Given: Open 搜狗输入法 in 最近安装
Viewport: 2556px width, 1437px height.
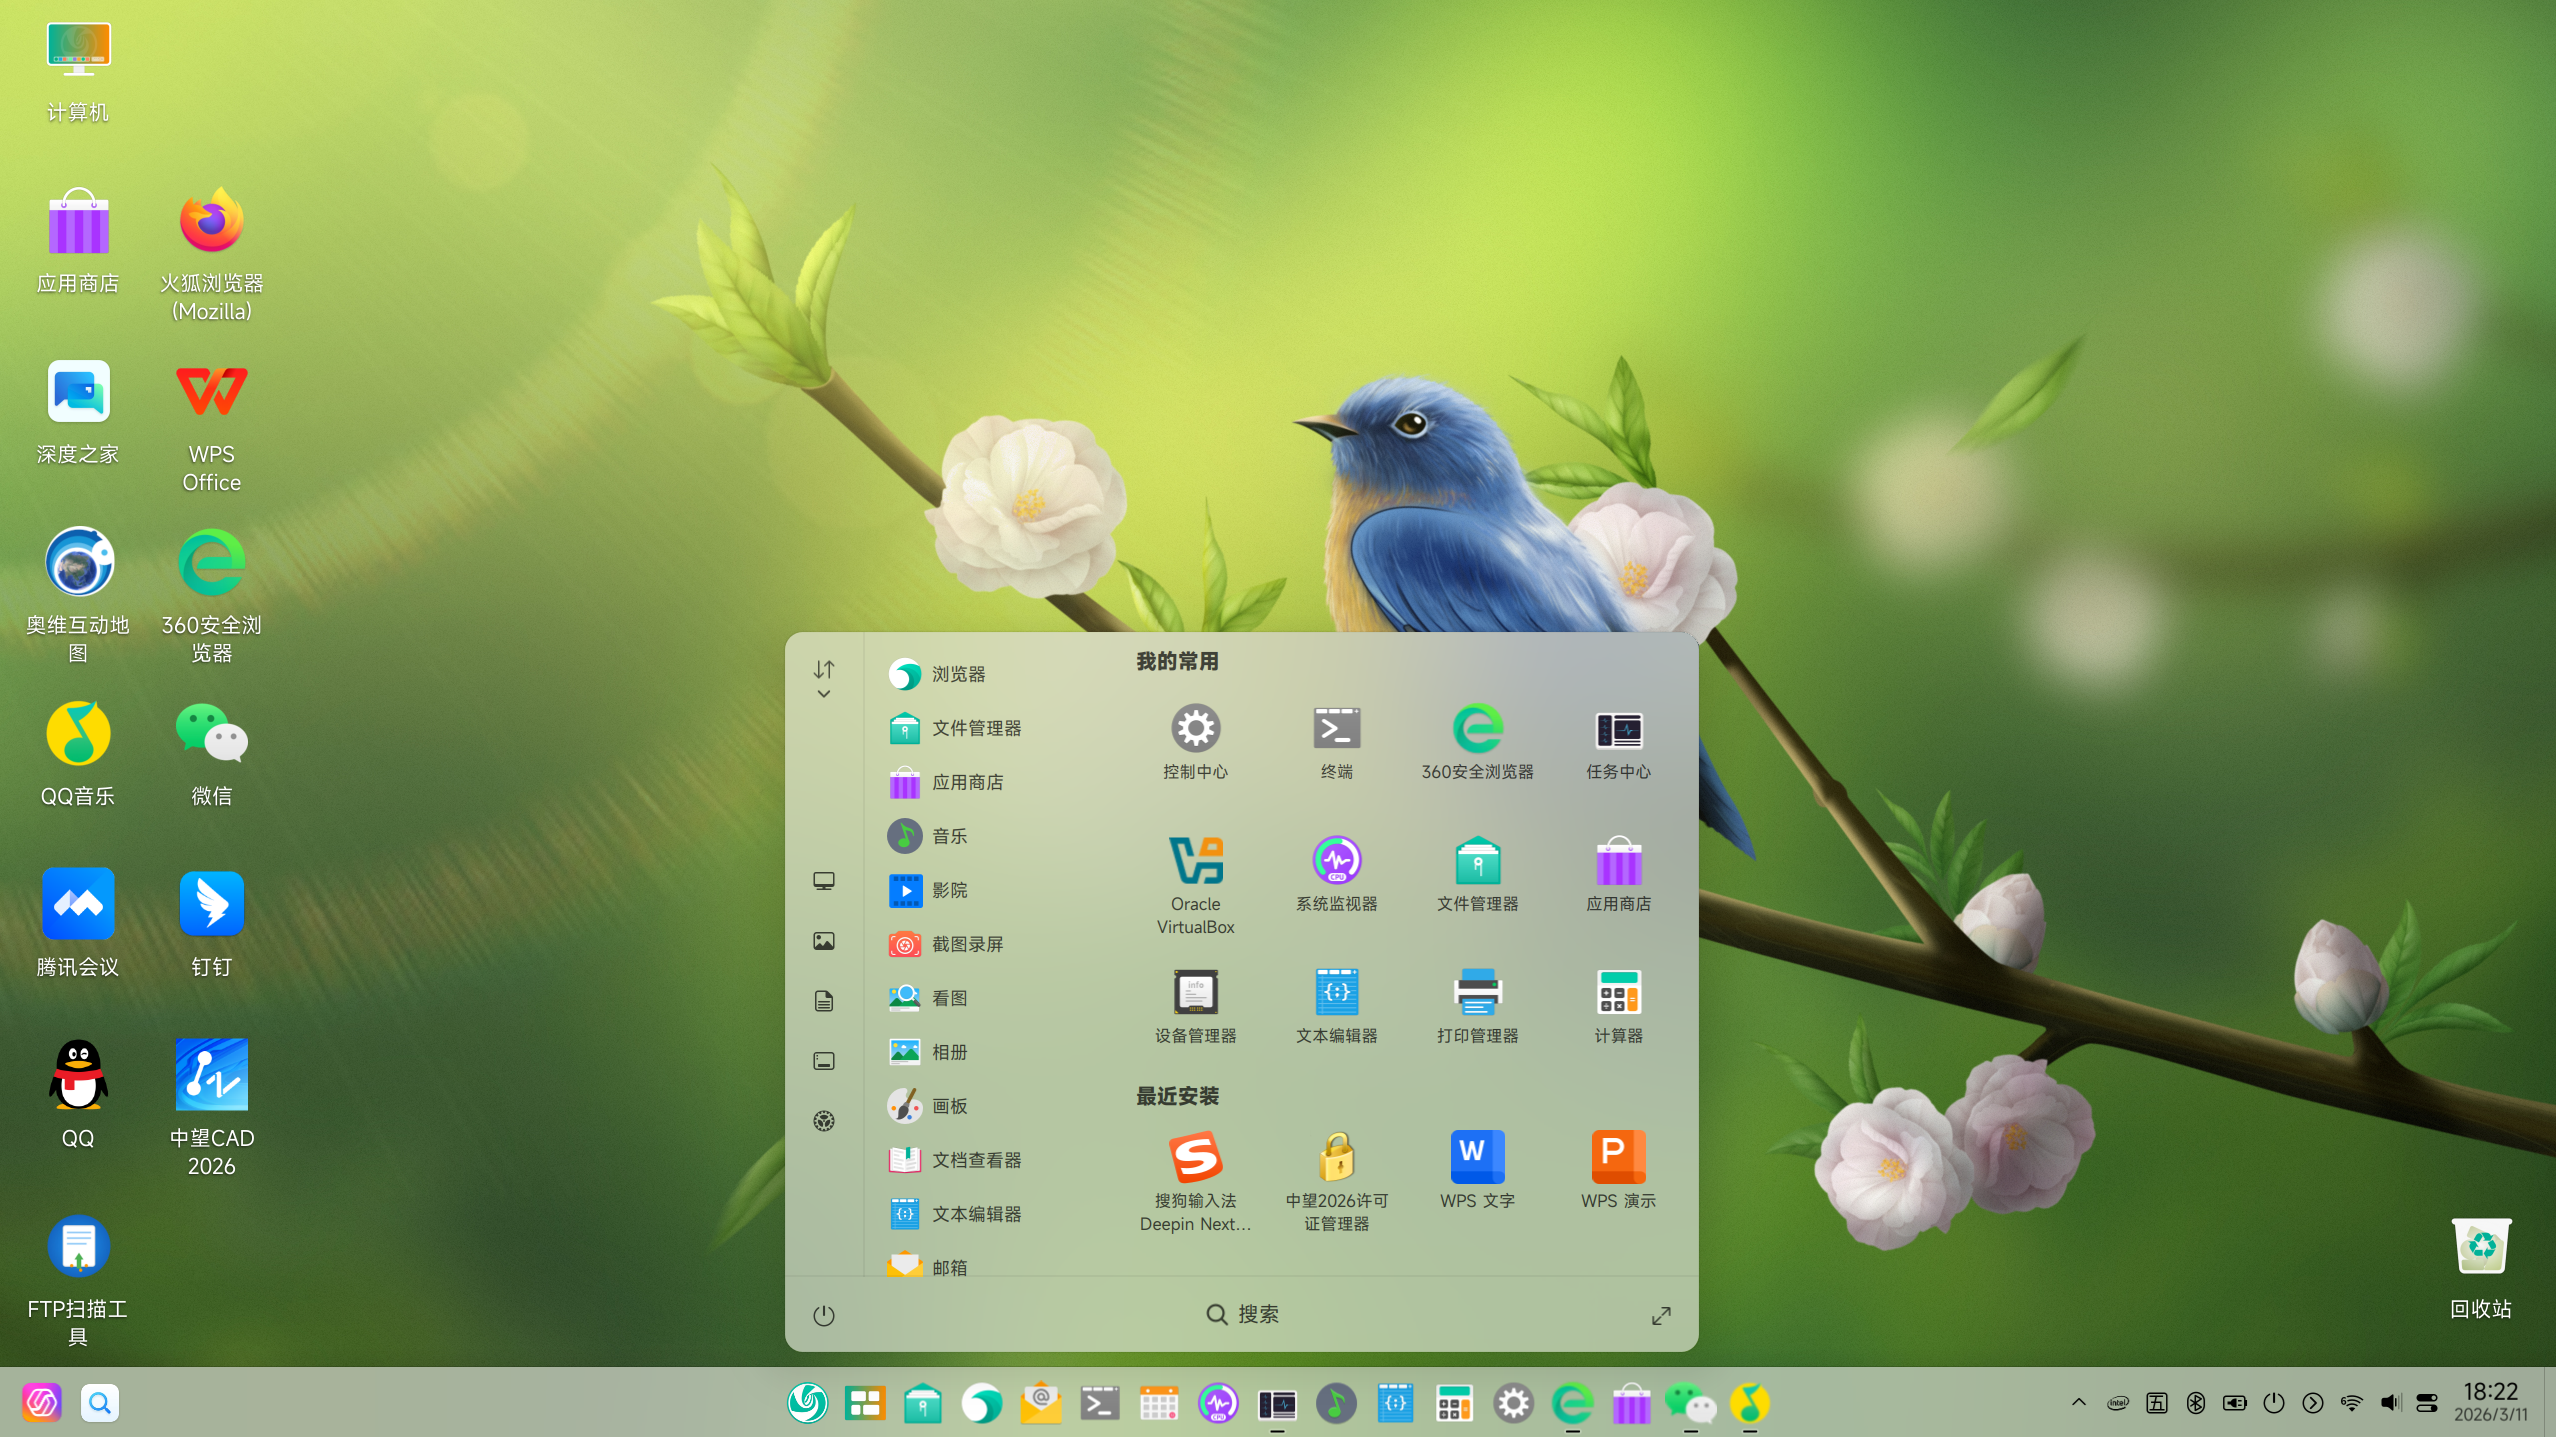Looking at the screenshot, I should (x=1195, y=1158).
